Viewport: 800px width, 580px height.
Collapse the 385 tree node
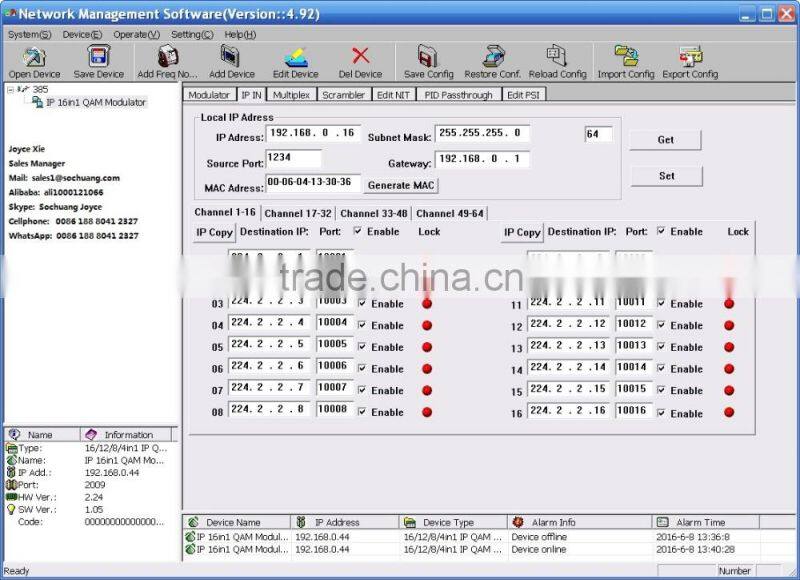11,90
